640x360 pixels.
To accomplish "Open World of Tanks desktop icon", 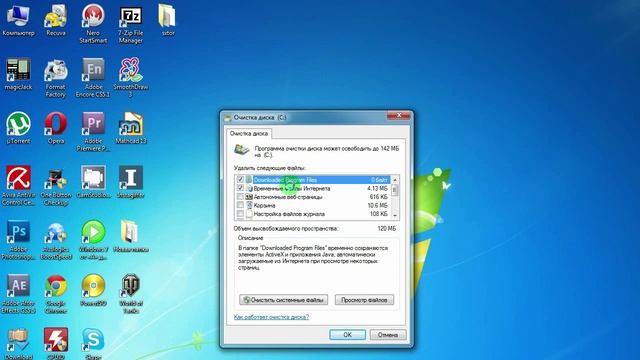I will [x=131, y=294].
